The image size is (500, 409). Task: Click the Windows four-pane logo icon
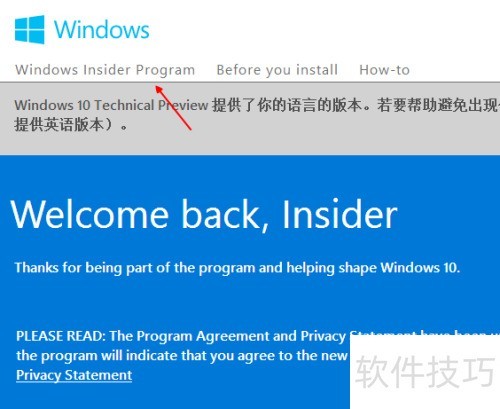(29, 29)
